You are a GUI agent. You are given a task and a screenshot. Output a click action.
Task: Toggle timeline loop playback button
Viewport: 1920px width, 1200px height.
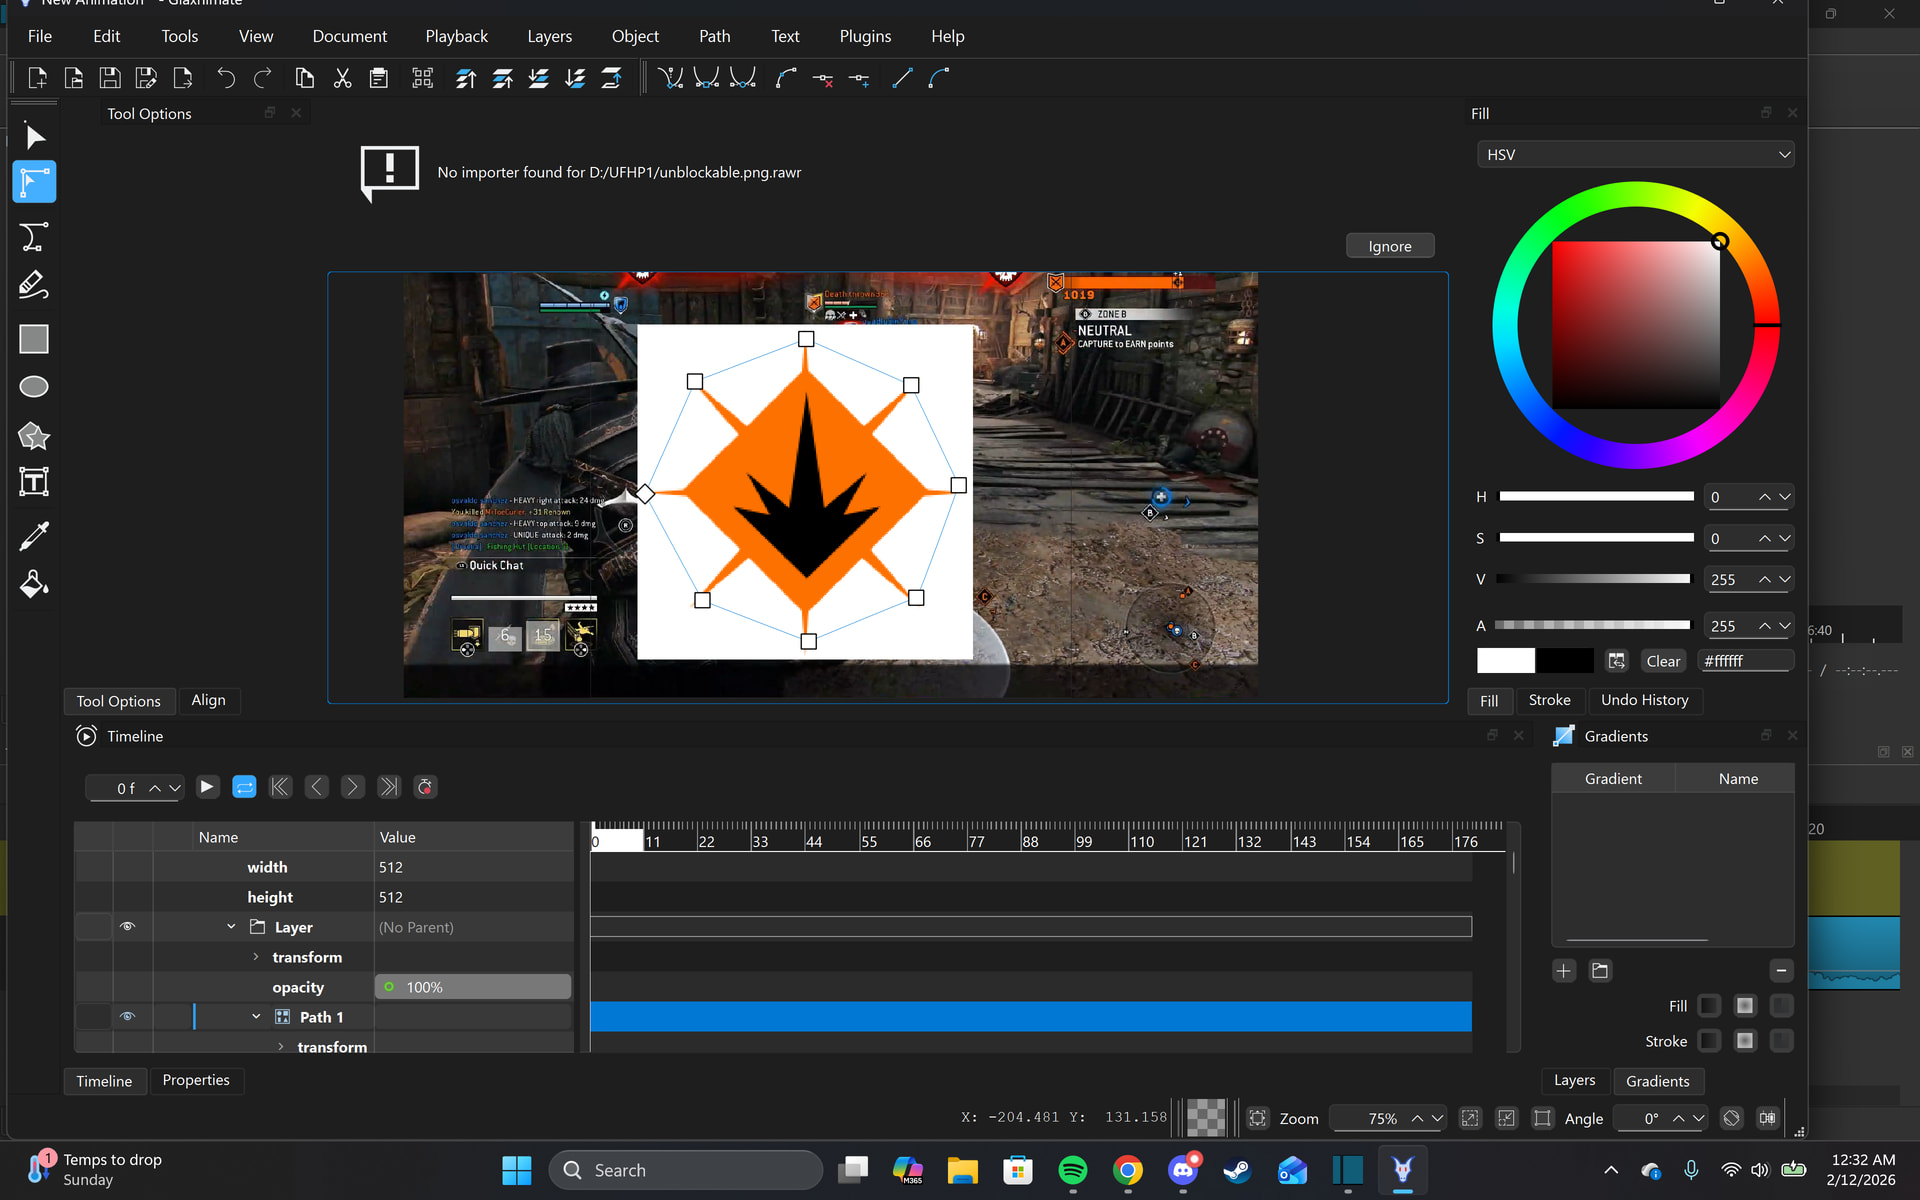coord(244,787)
